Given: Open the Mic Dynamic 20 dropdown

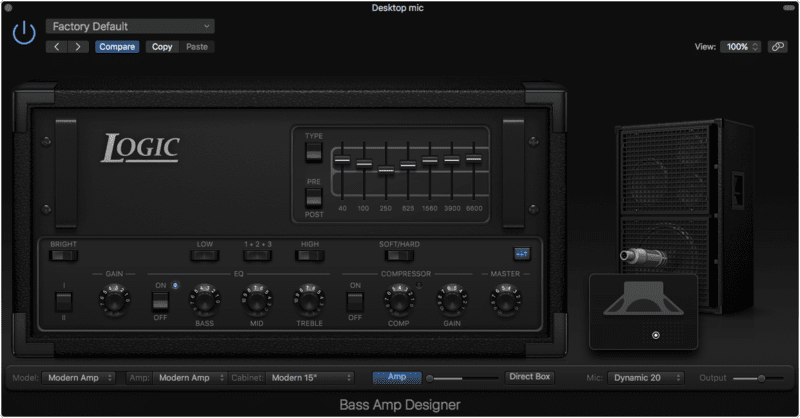Looking at the screenshot, I should (645, 378).
